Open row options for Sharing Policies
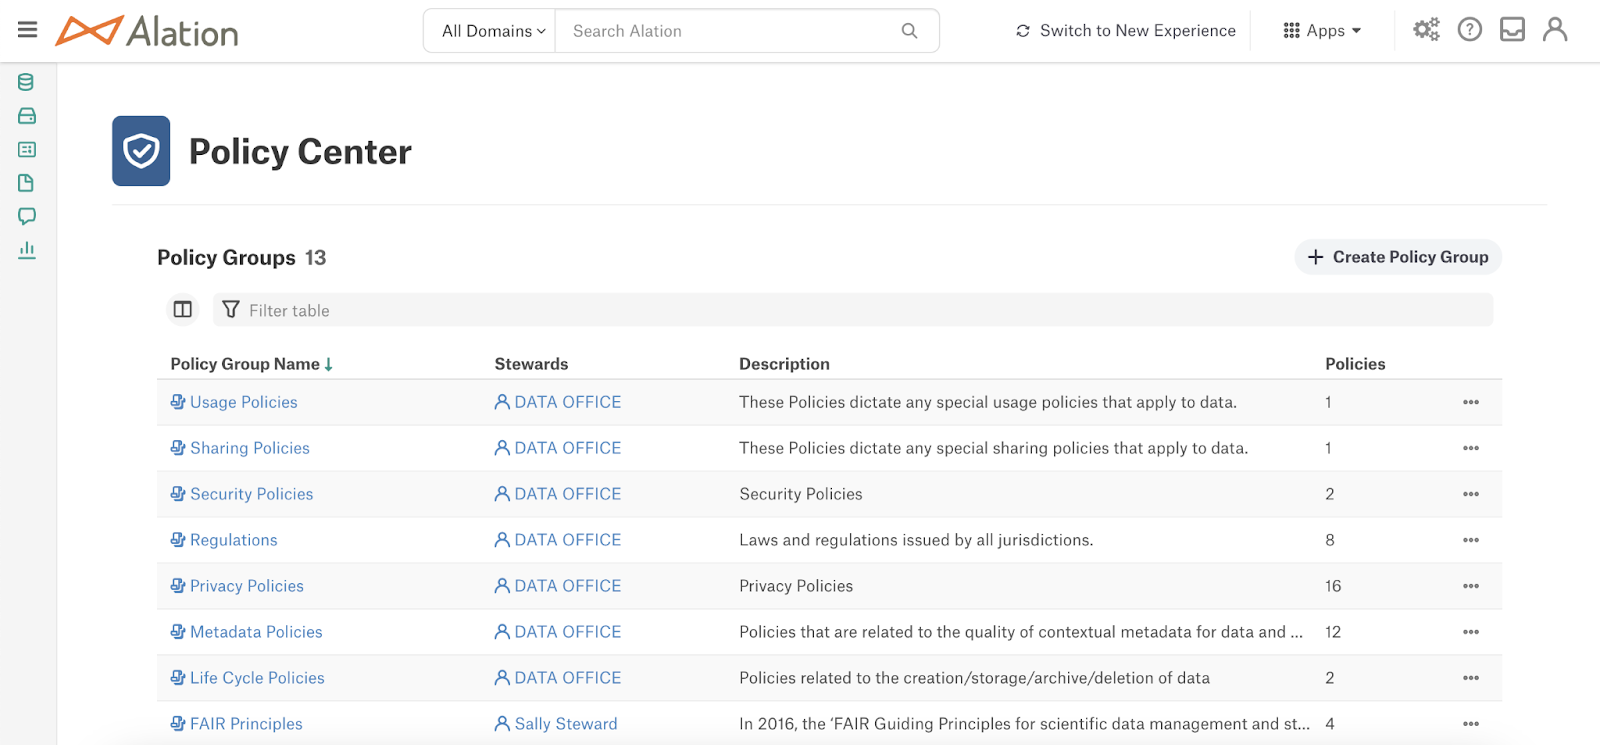 pos(1470,448)
